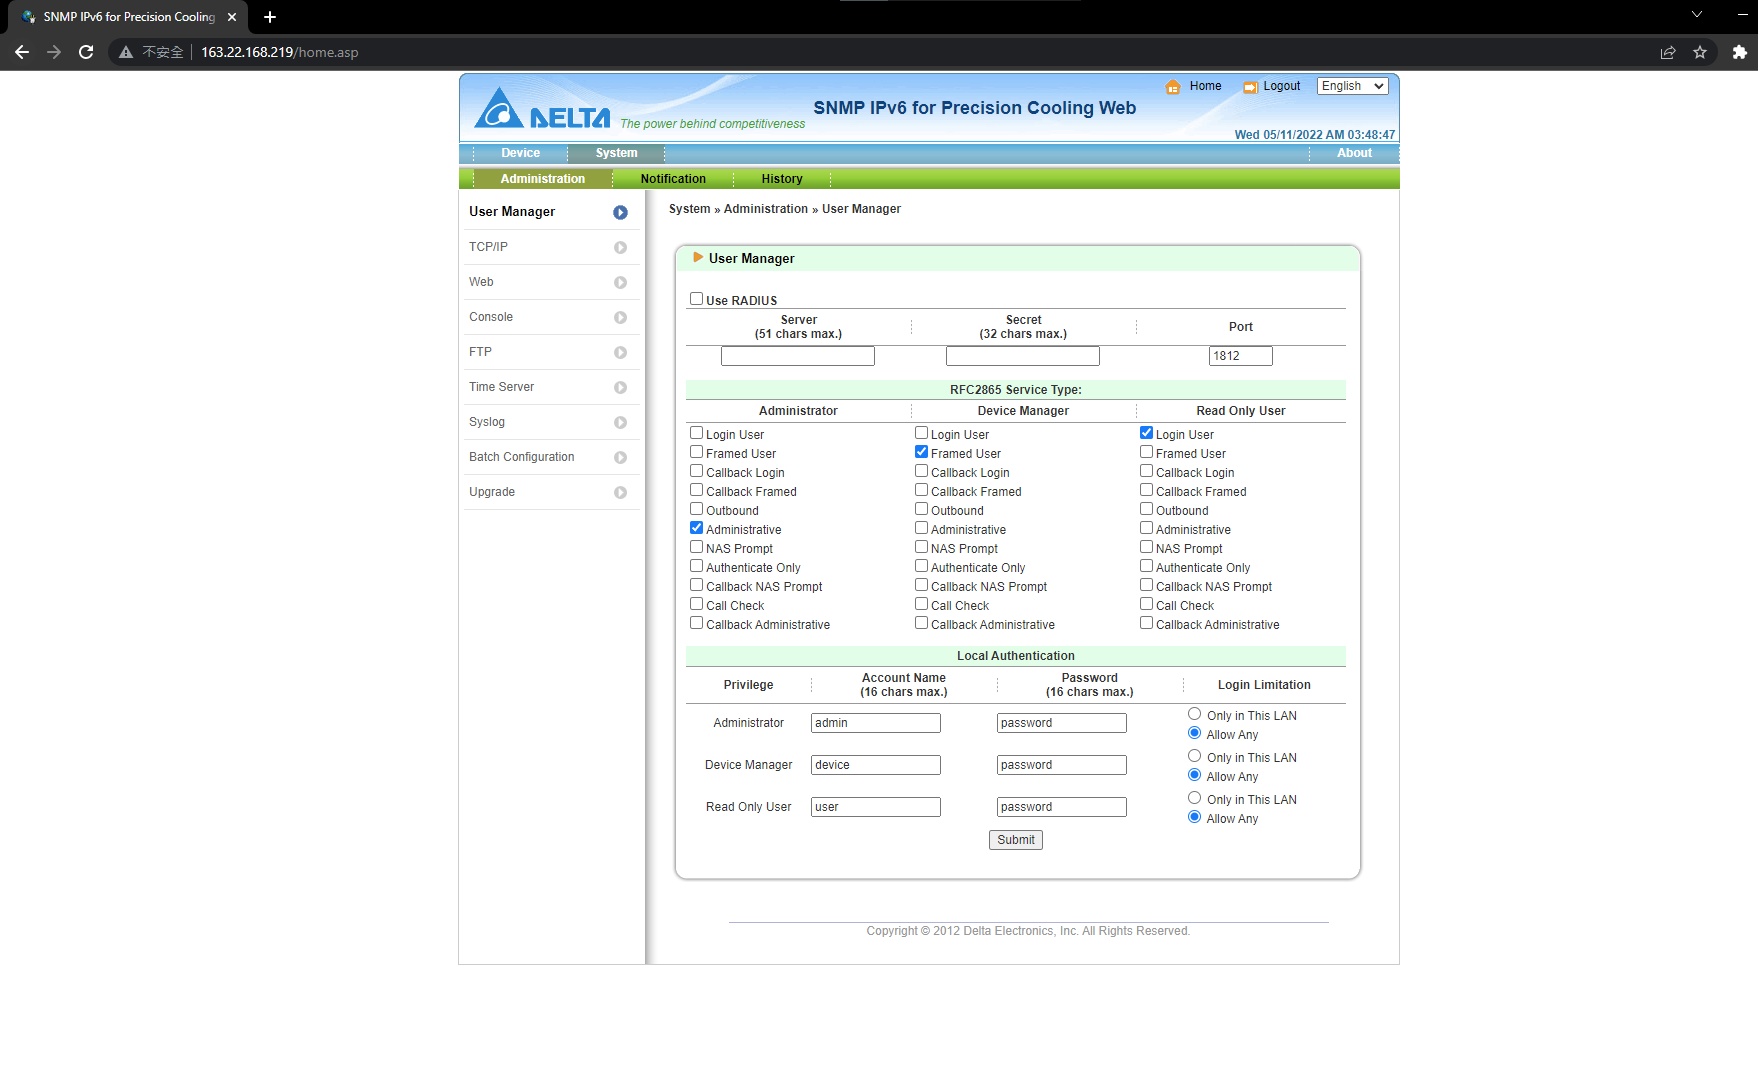
Task: Open a new browser tab
Action: [x=269, y=17]
